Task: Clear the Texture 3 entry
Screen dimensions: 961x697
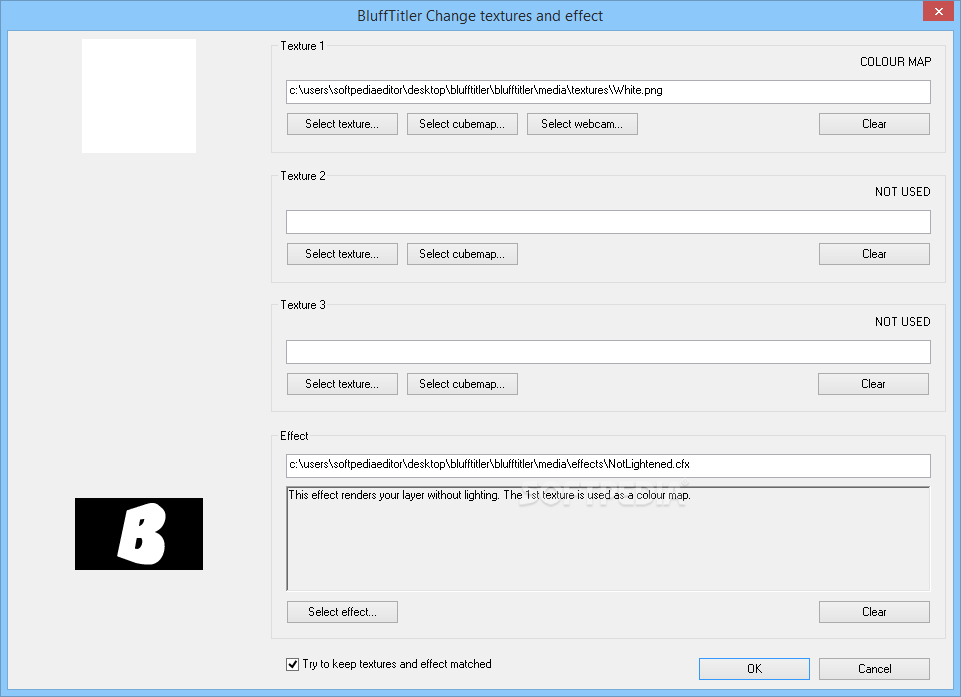Action: click(x=873, y=384)
